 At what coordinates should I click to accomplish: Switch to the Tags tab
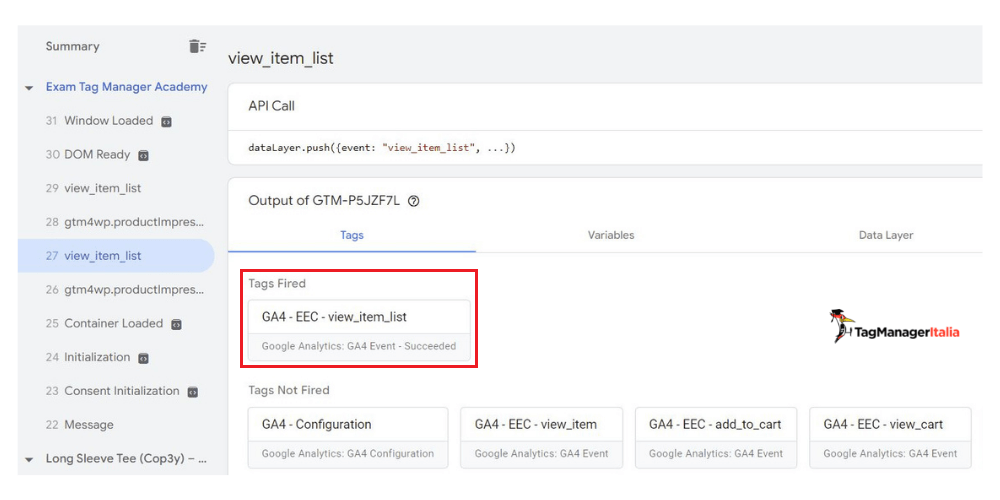(351, 235)
